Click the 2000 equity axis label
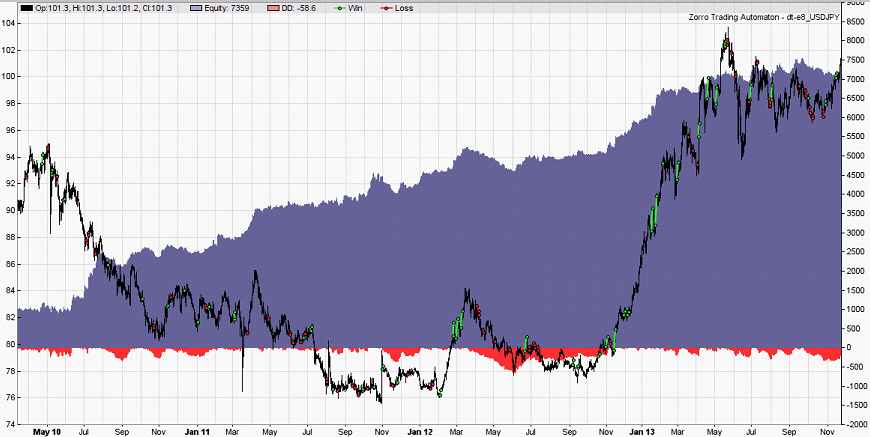This screenshot has width=870, height=437. coord(855,271)
